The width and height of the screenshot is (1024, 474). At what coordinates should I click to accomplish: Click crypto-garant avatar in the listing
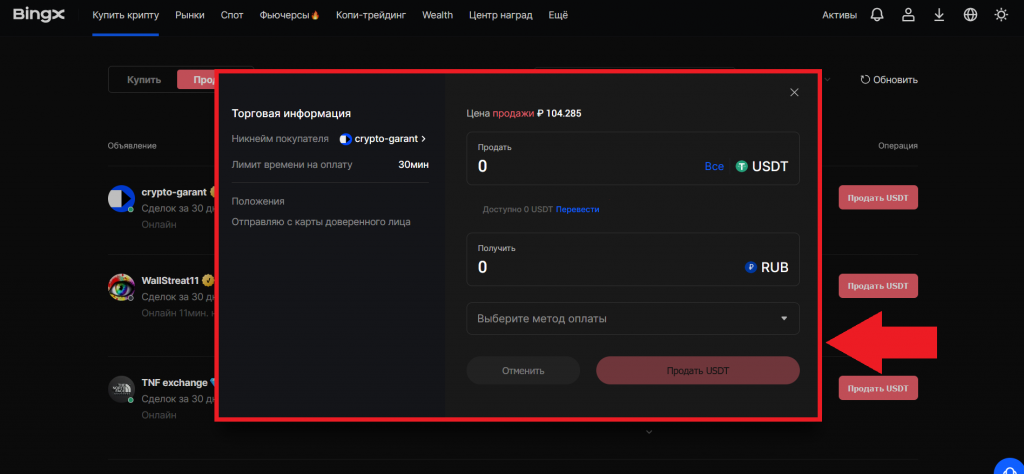(121, 198)
